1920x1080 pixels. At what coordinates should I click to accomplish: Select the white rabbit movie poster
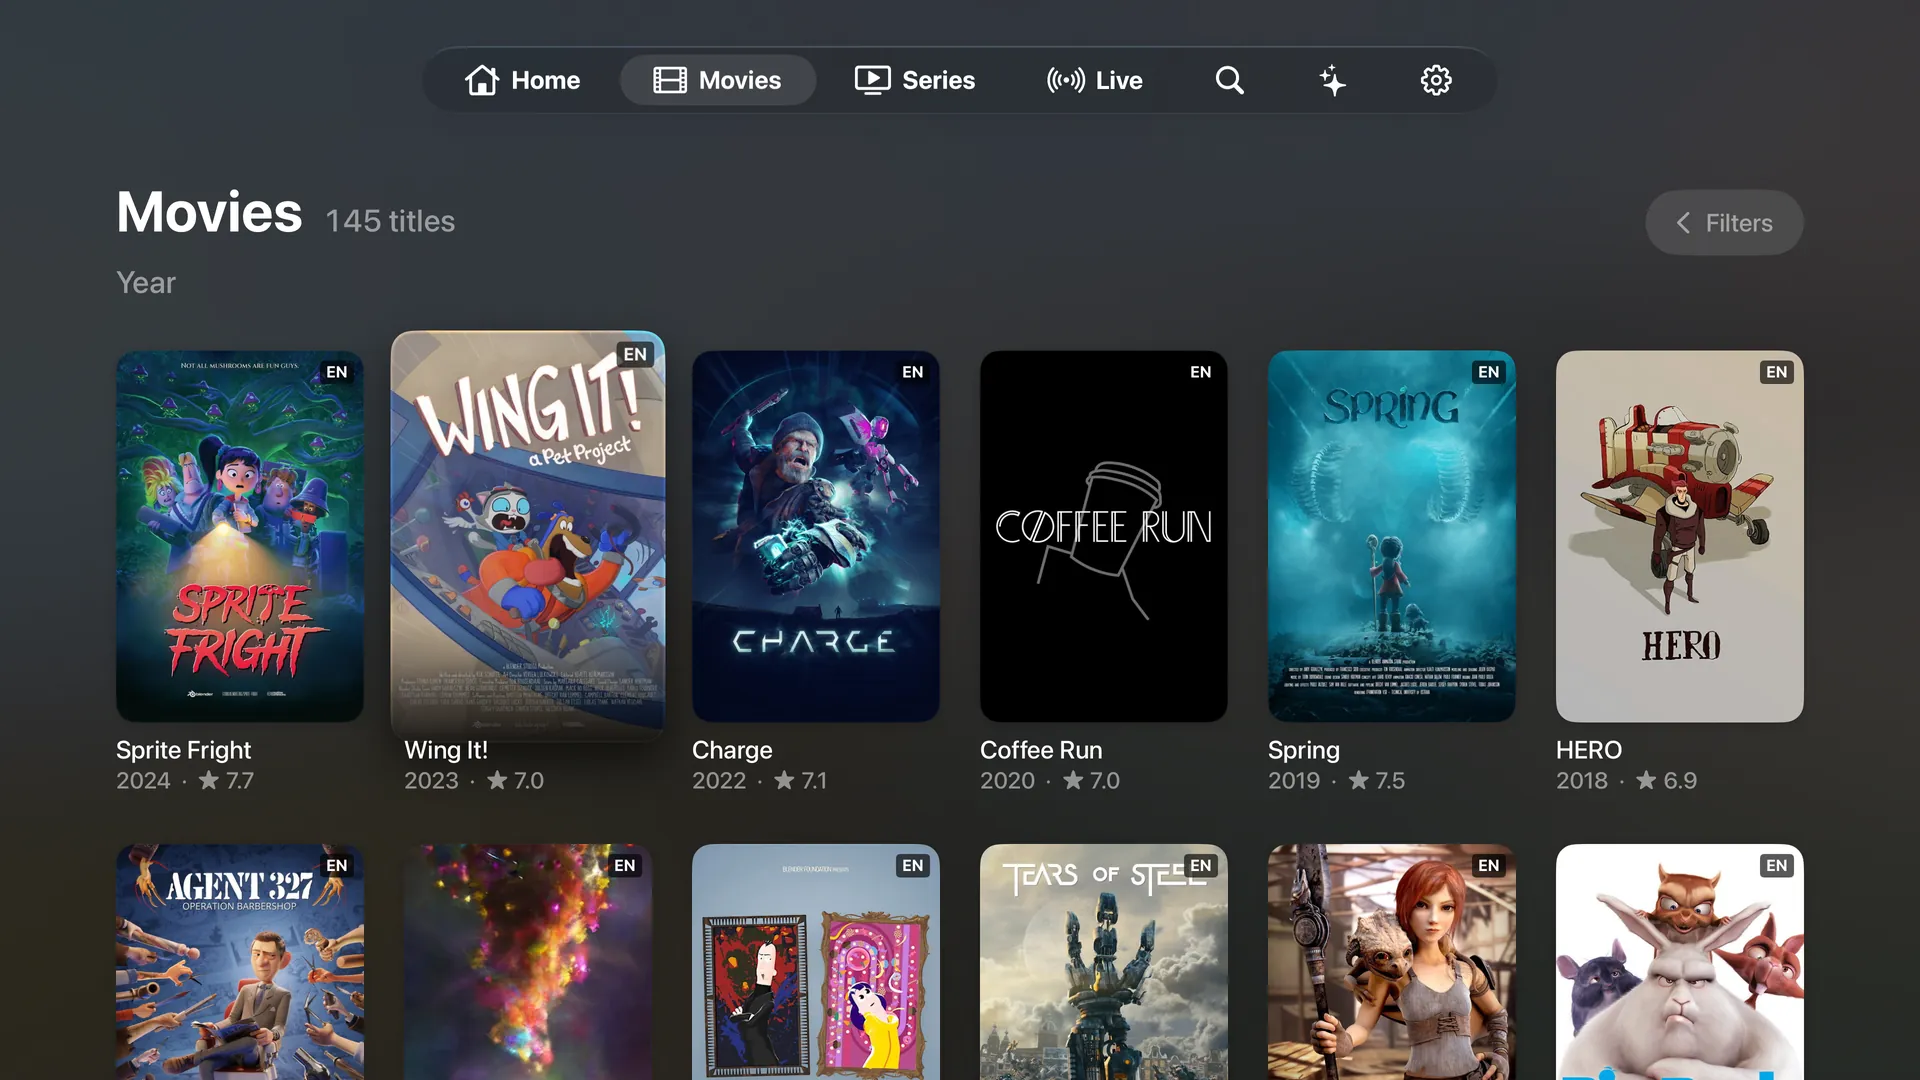[1680, 962]
